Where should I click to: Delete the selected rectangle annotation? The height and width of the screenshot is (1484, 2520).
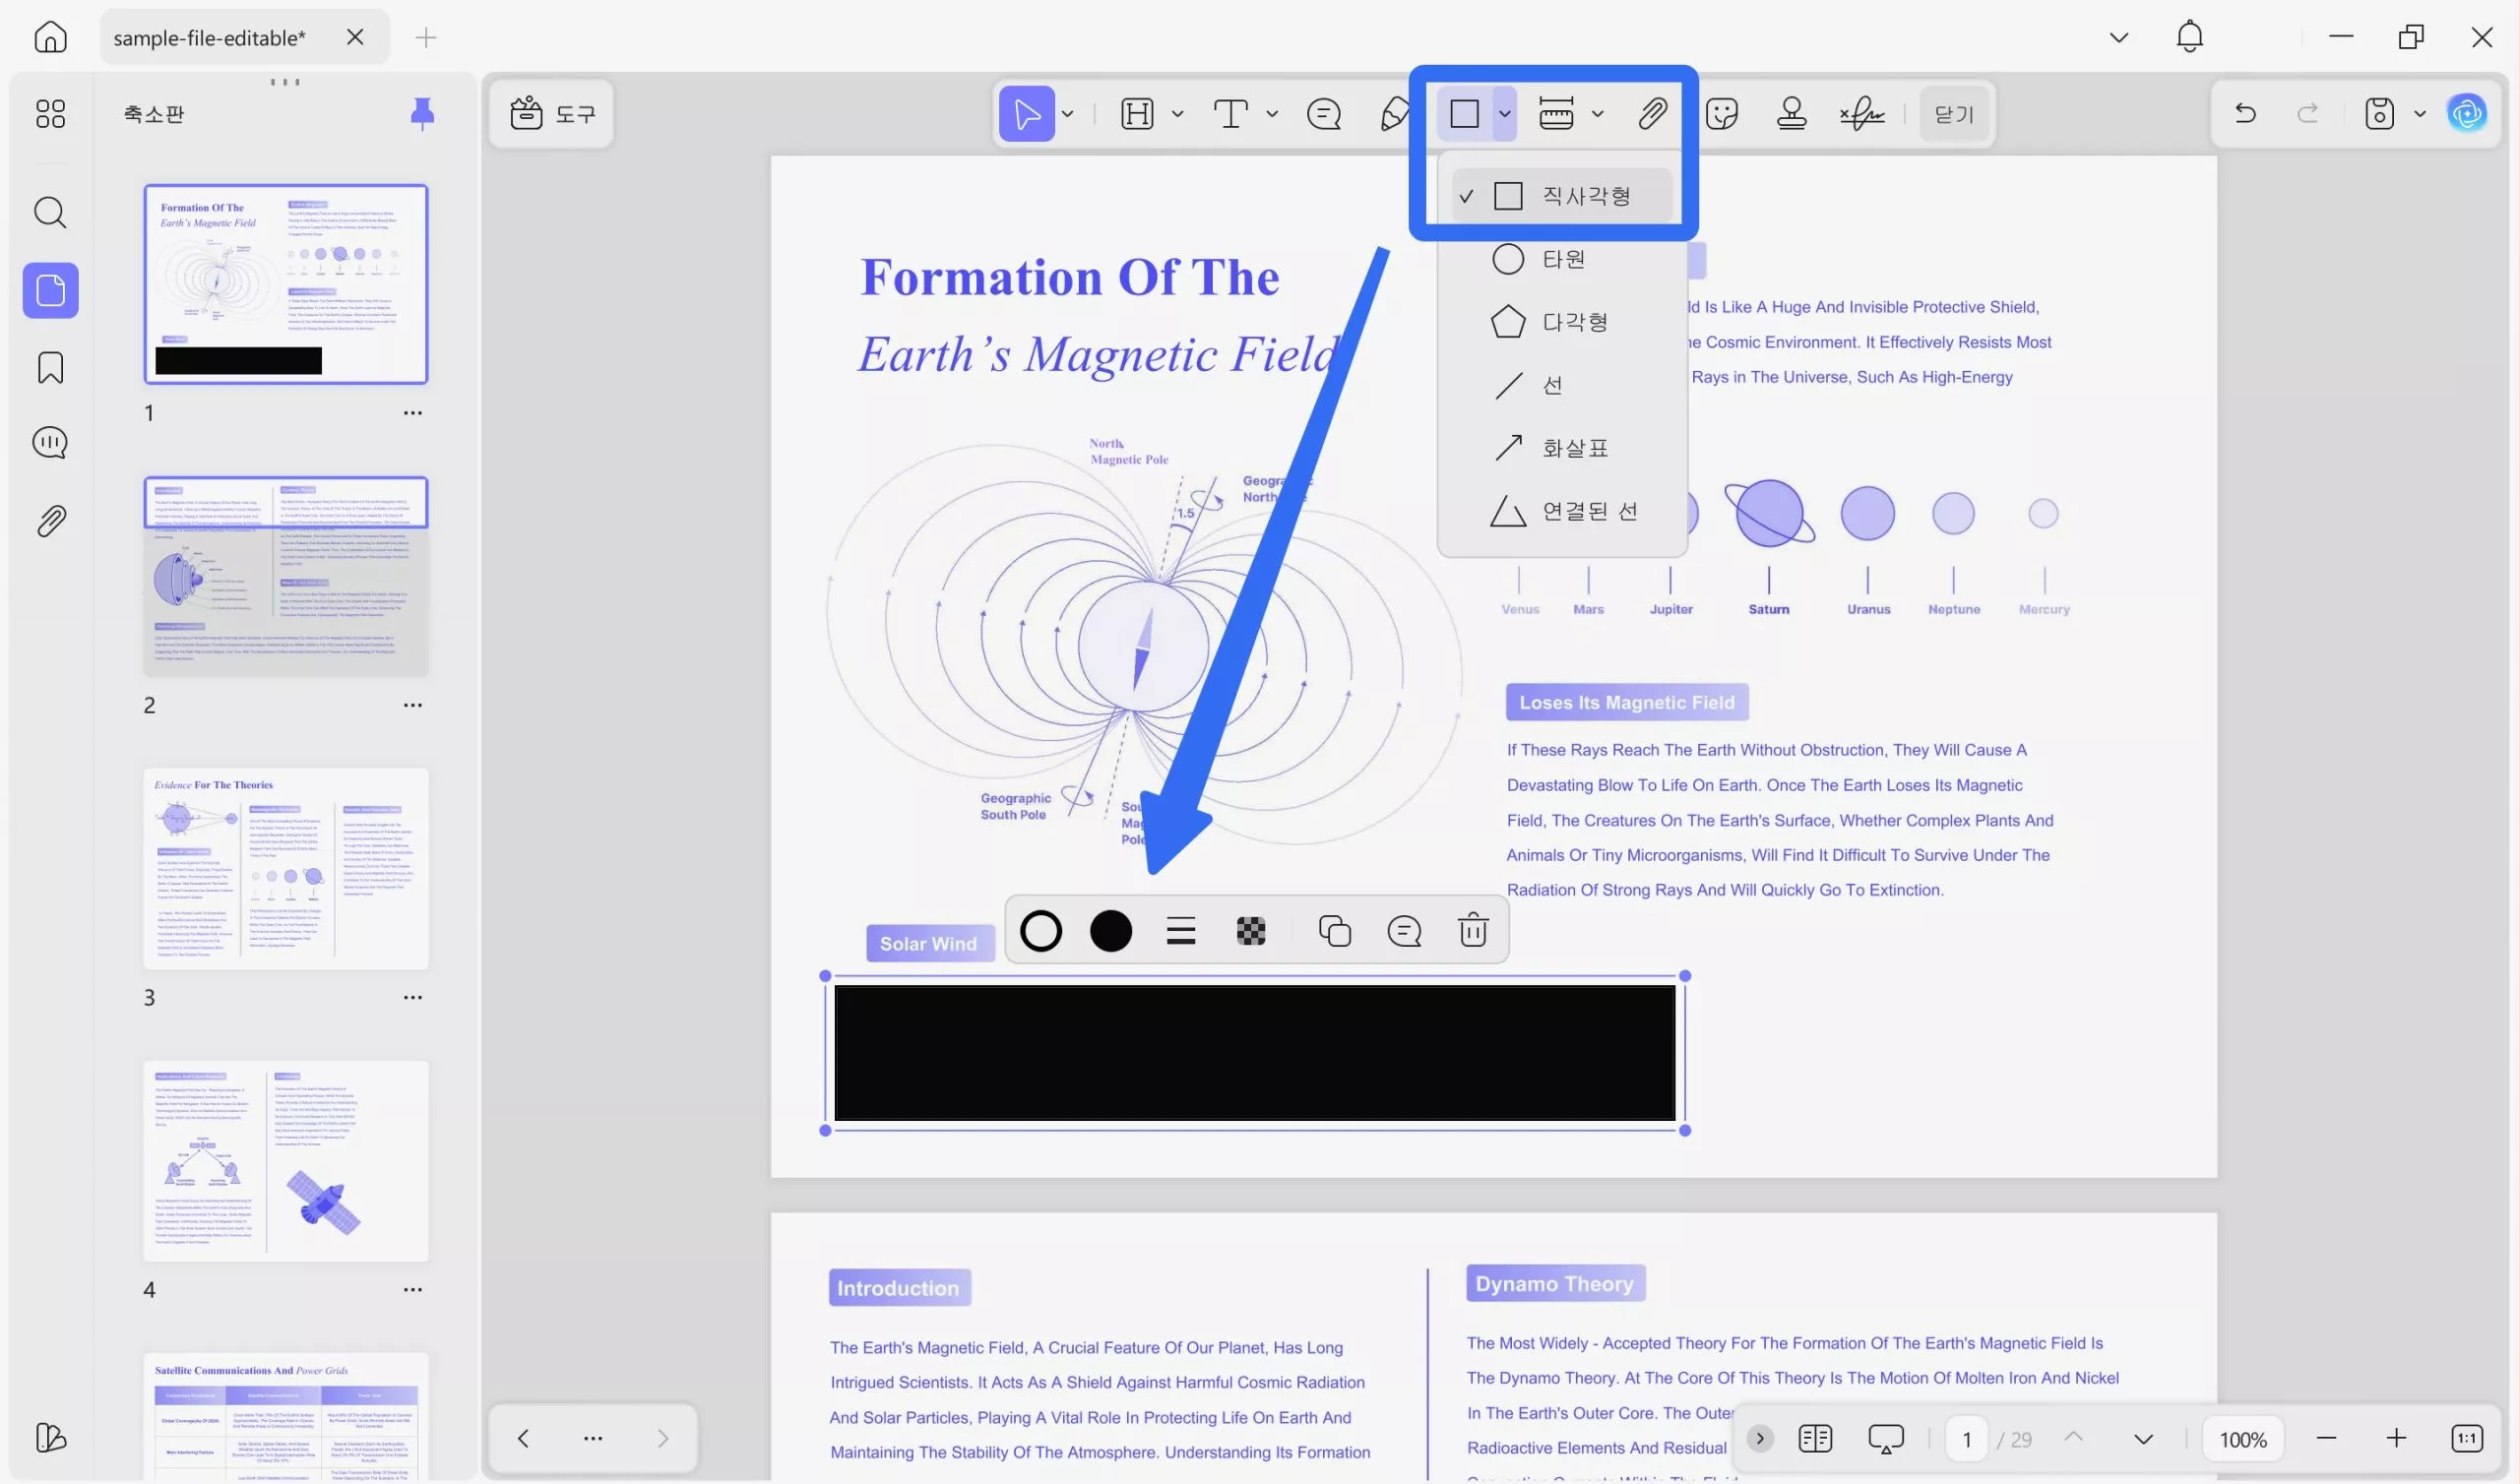(x=1473, y=931)
